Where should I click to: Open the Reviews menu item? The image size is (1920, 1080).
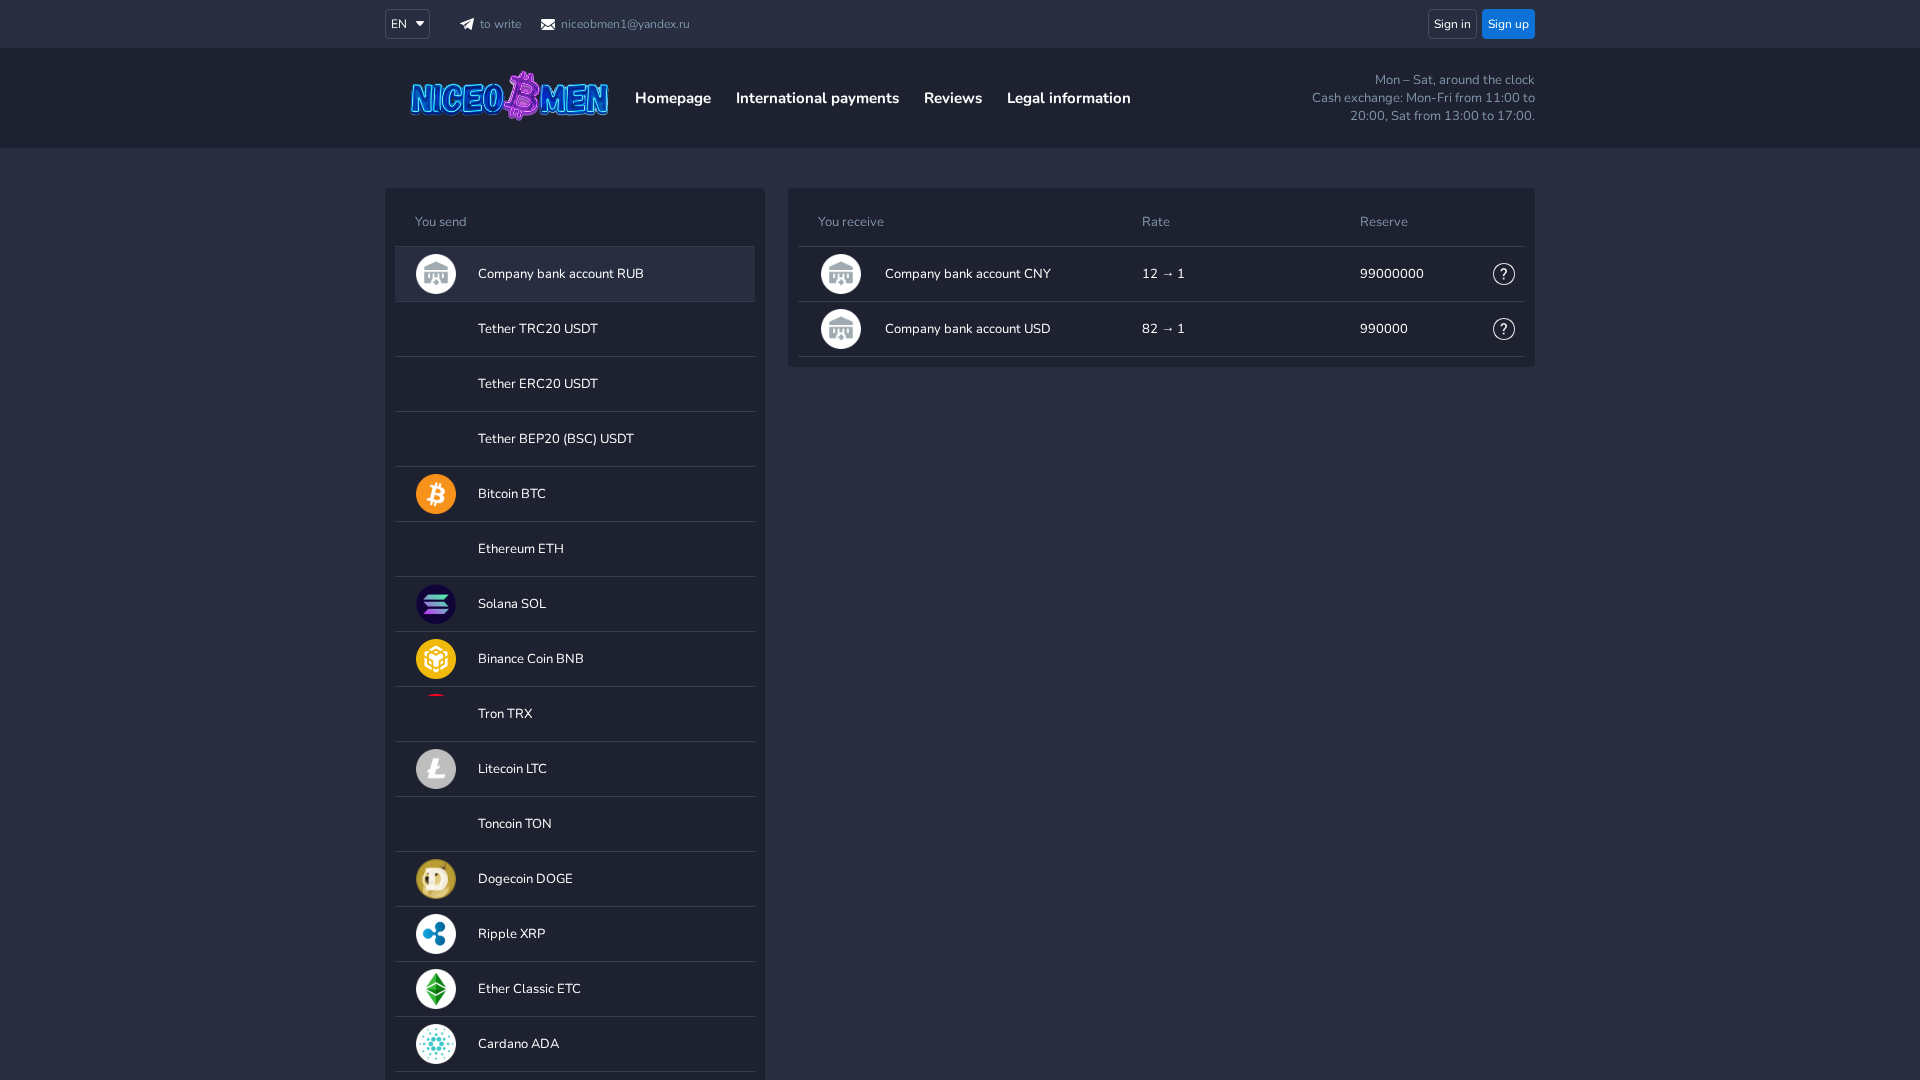[953, 98]
